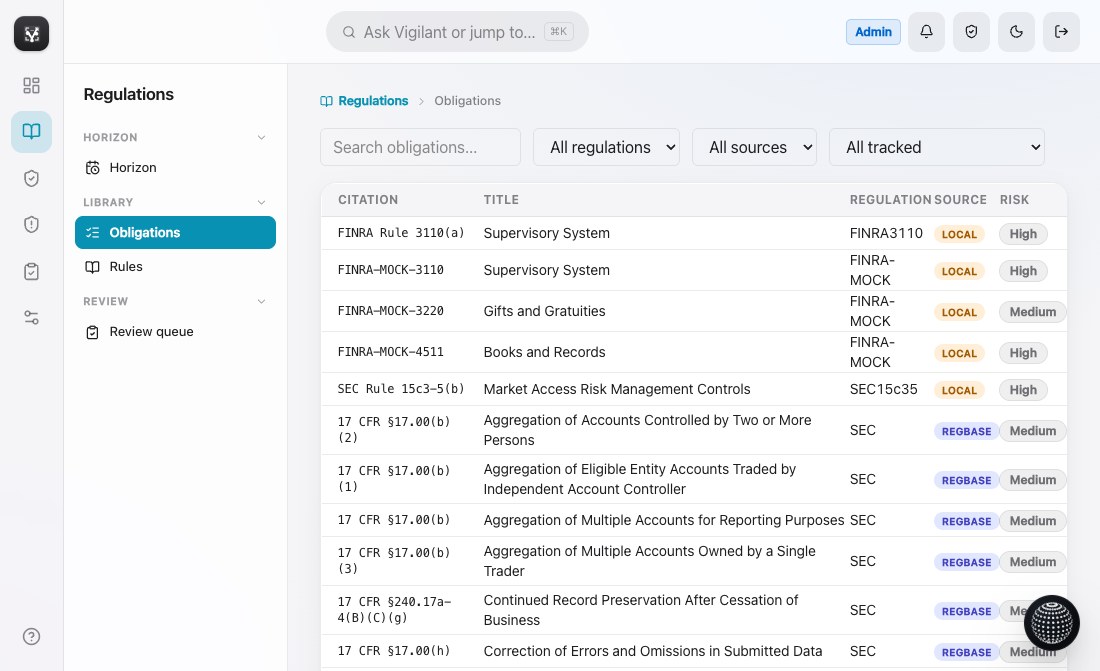The width and height of the screenshot is (1100, 671).
Task: Click the FINRA-MOCK-4511 citation
Action: [x=390, y=352]
